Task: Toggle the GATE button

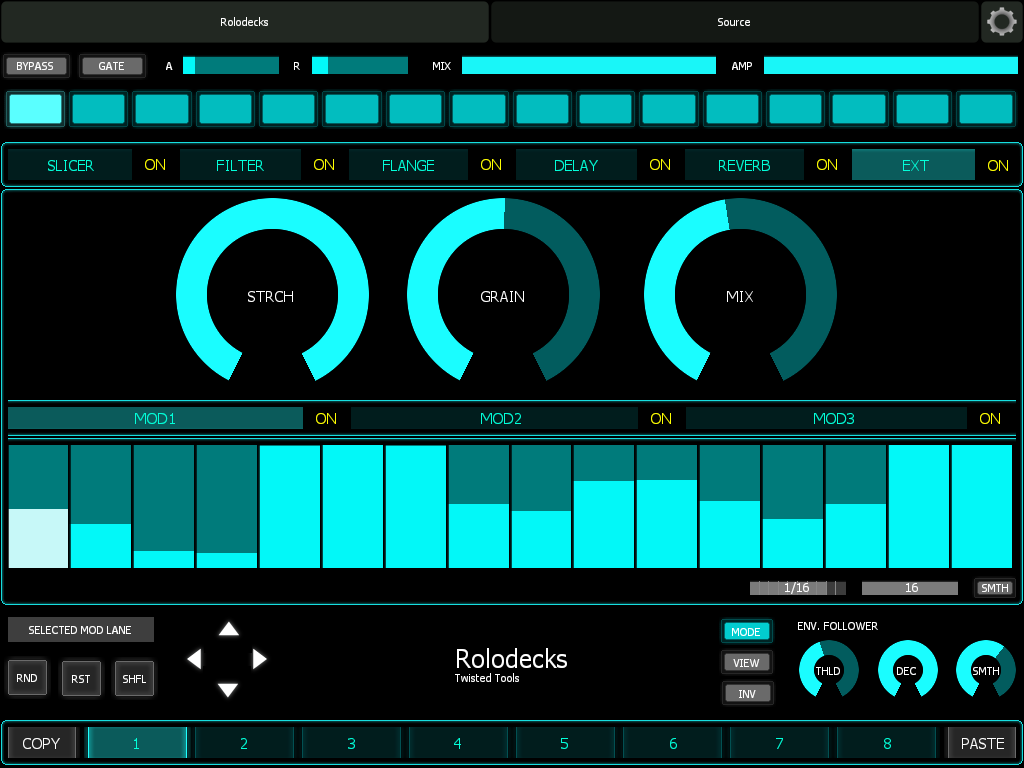Action: [x=112, y=66]
